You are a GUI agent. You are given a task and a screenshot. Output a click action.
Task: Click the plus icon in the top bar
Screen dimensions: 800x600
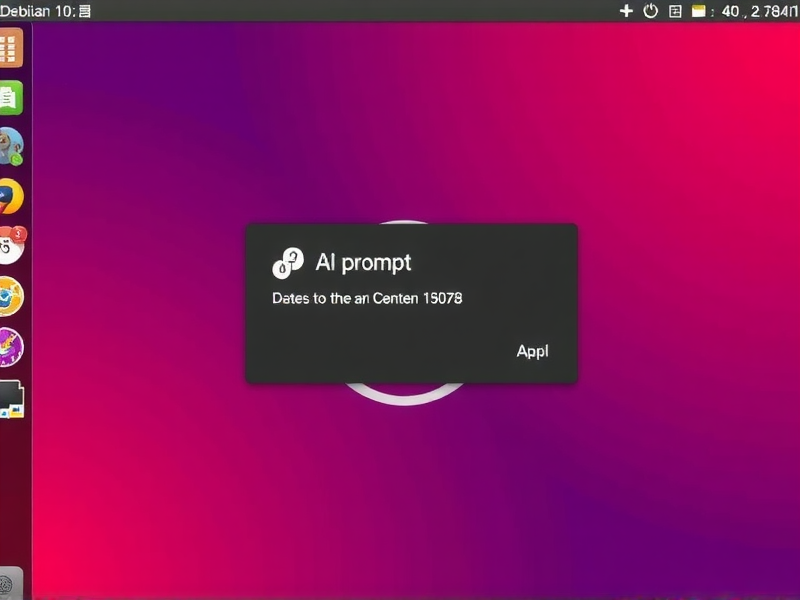click(x=627, y=11)
